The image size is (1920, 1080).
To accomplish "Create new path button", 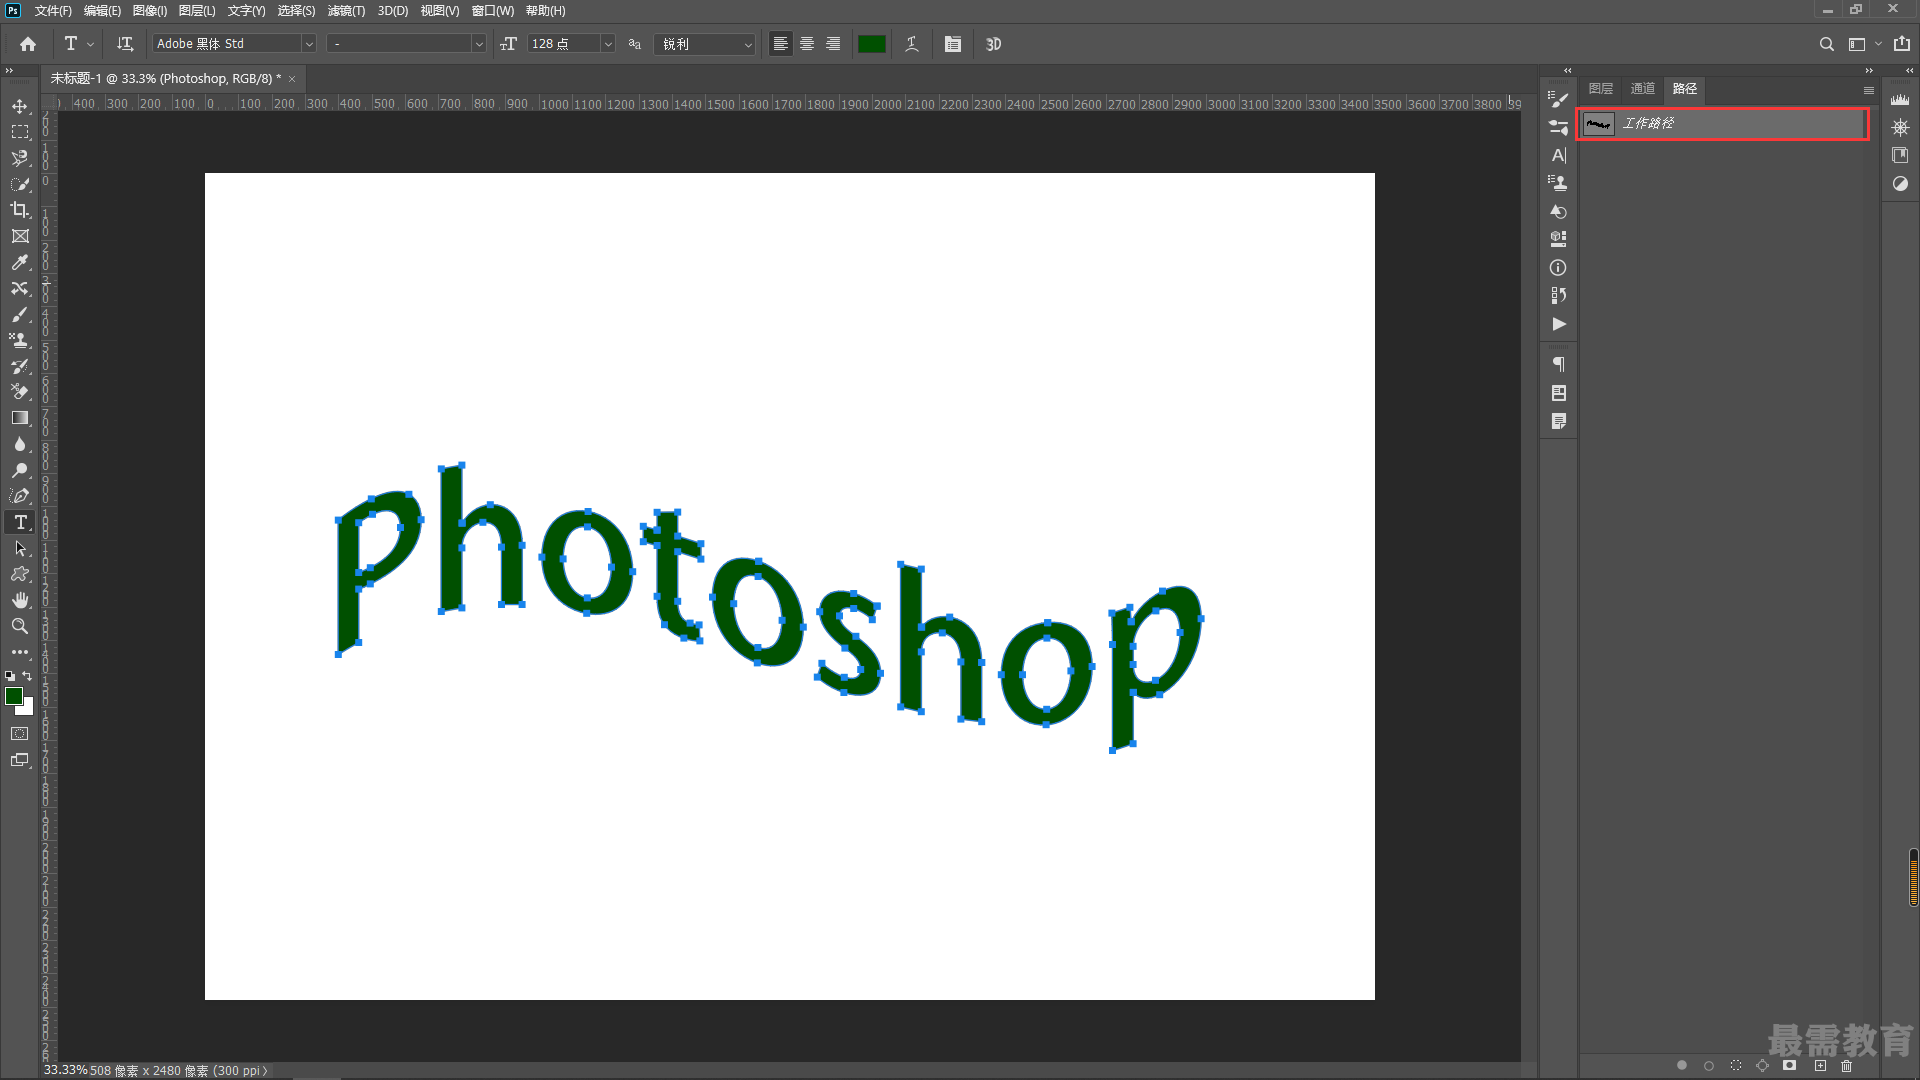I will (x=1820, y=1066).
